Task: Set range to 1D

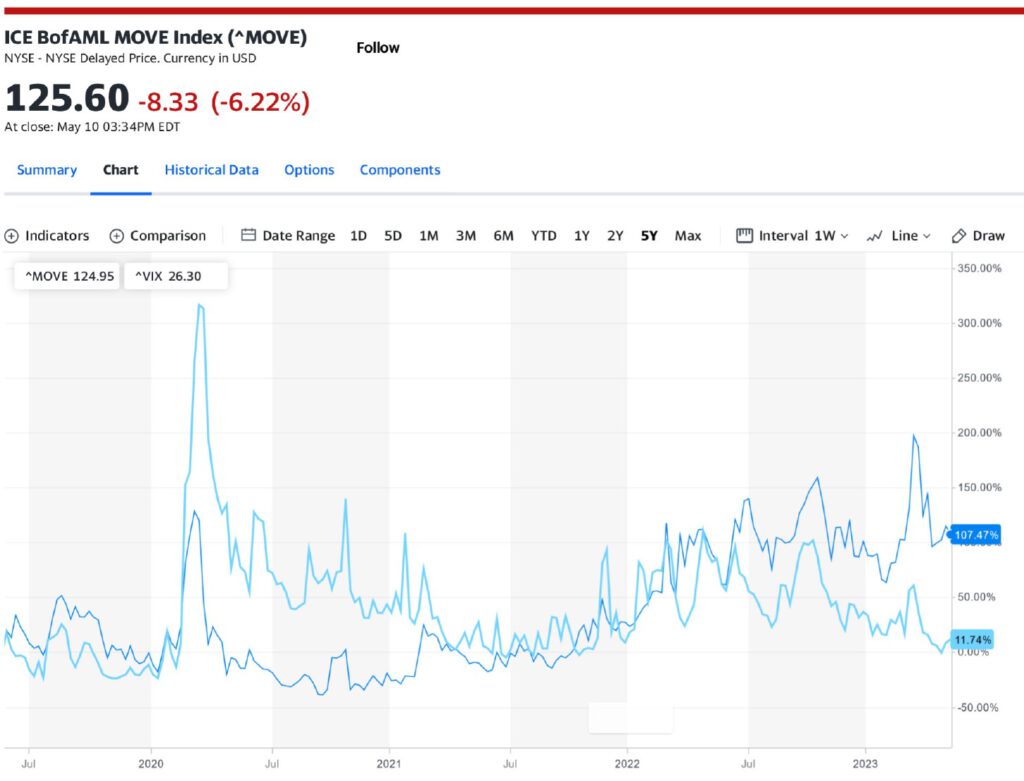Action: (359, 236)
